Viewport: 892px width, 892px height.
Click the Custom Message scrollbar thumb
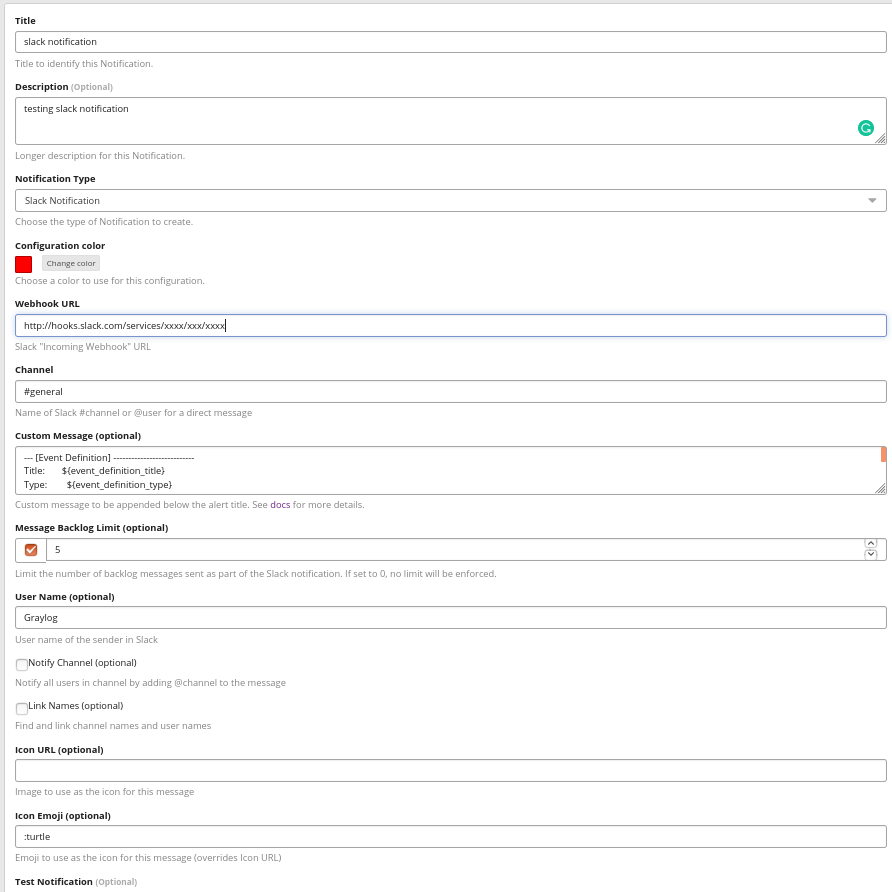883,455
